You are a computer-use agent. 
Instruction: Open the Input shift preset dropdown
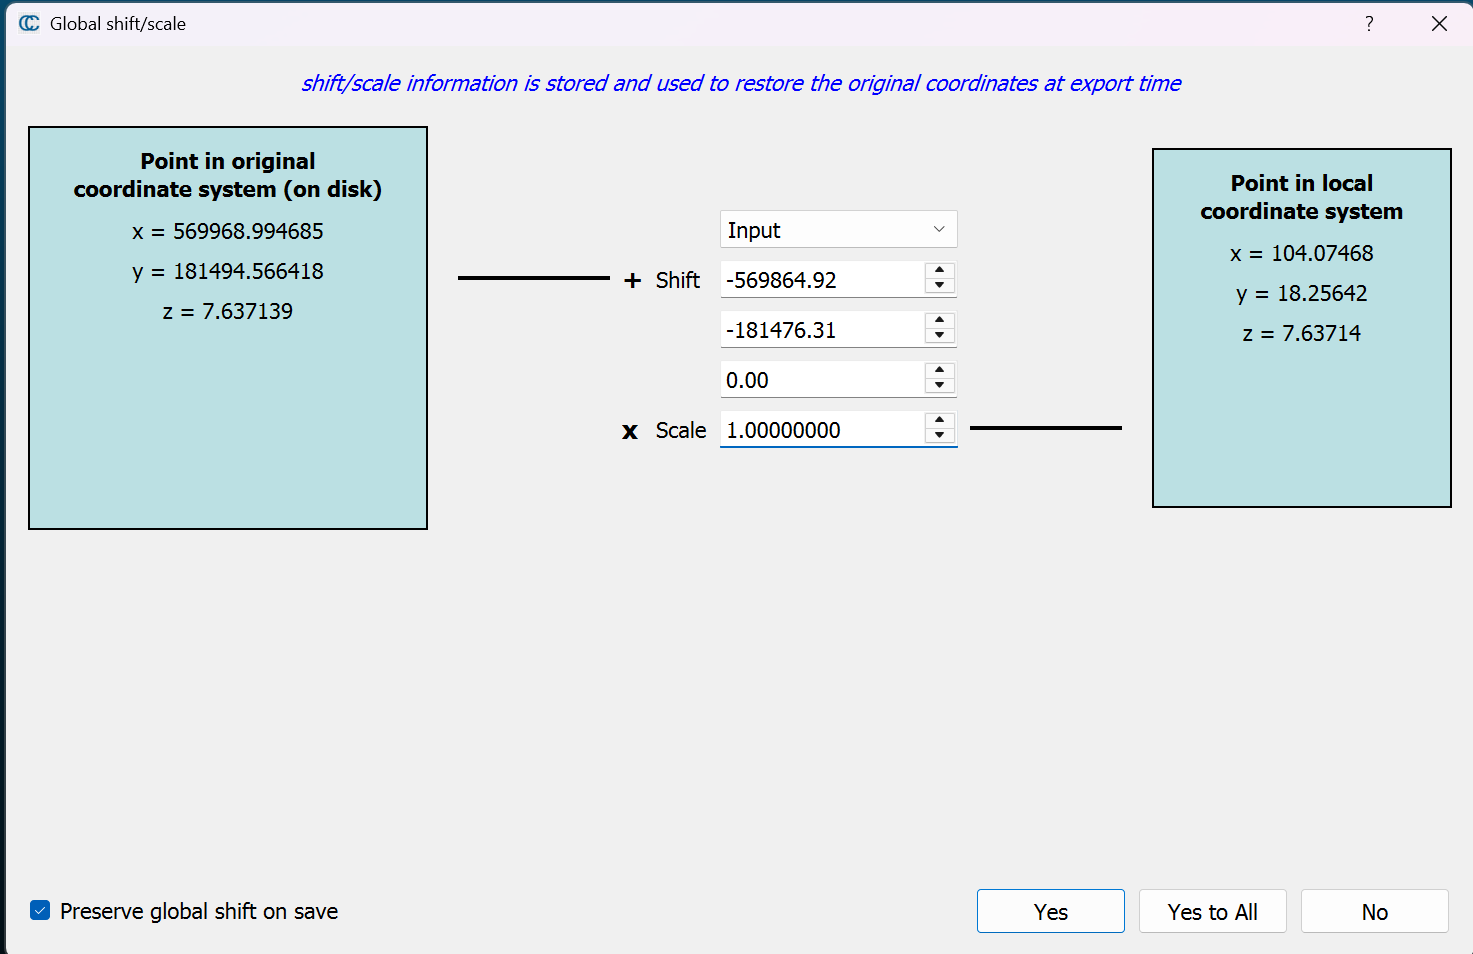(838, 230)
